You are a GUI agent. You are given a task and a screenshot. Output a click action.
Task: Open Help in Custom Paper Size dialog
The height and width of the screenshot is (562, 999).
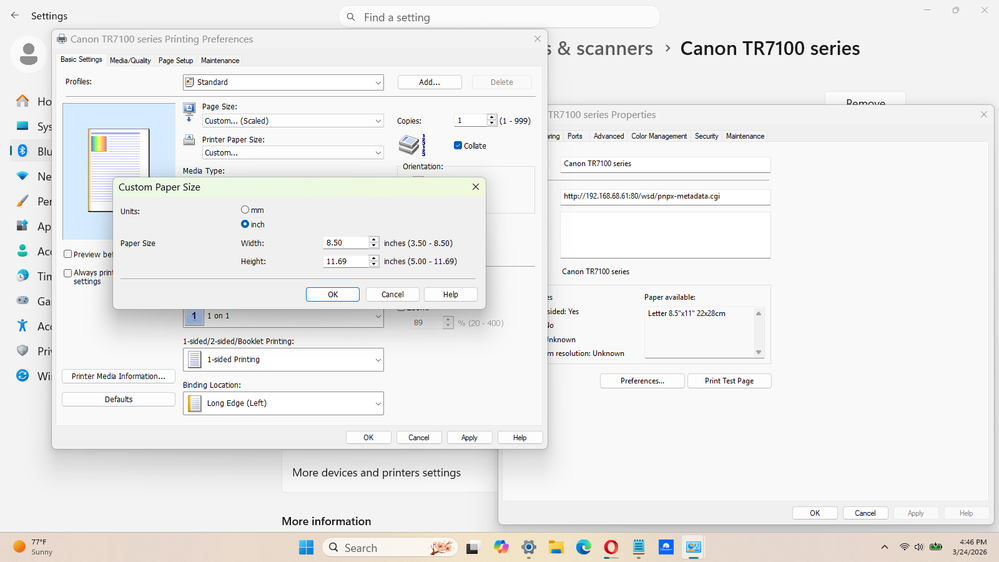coord(450,294)
